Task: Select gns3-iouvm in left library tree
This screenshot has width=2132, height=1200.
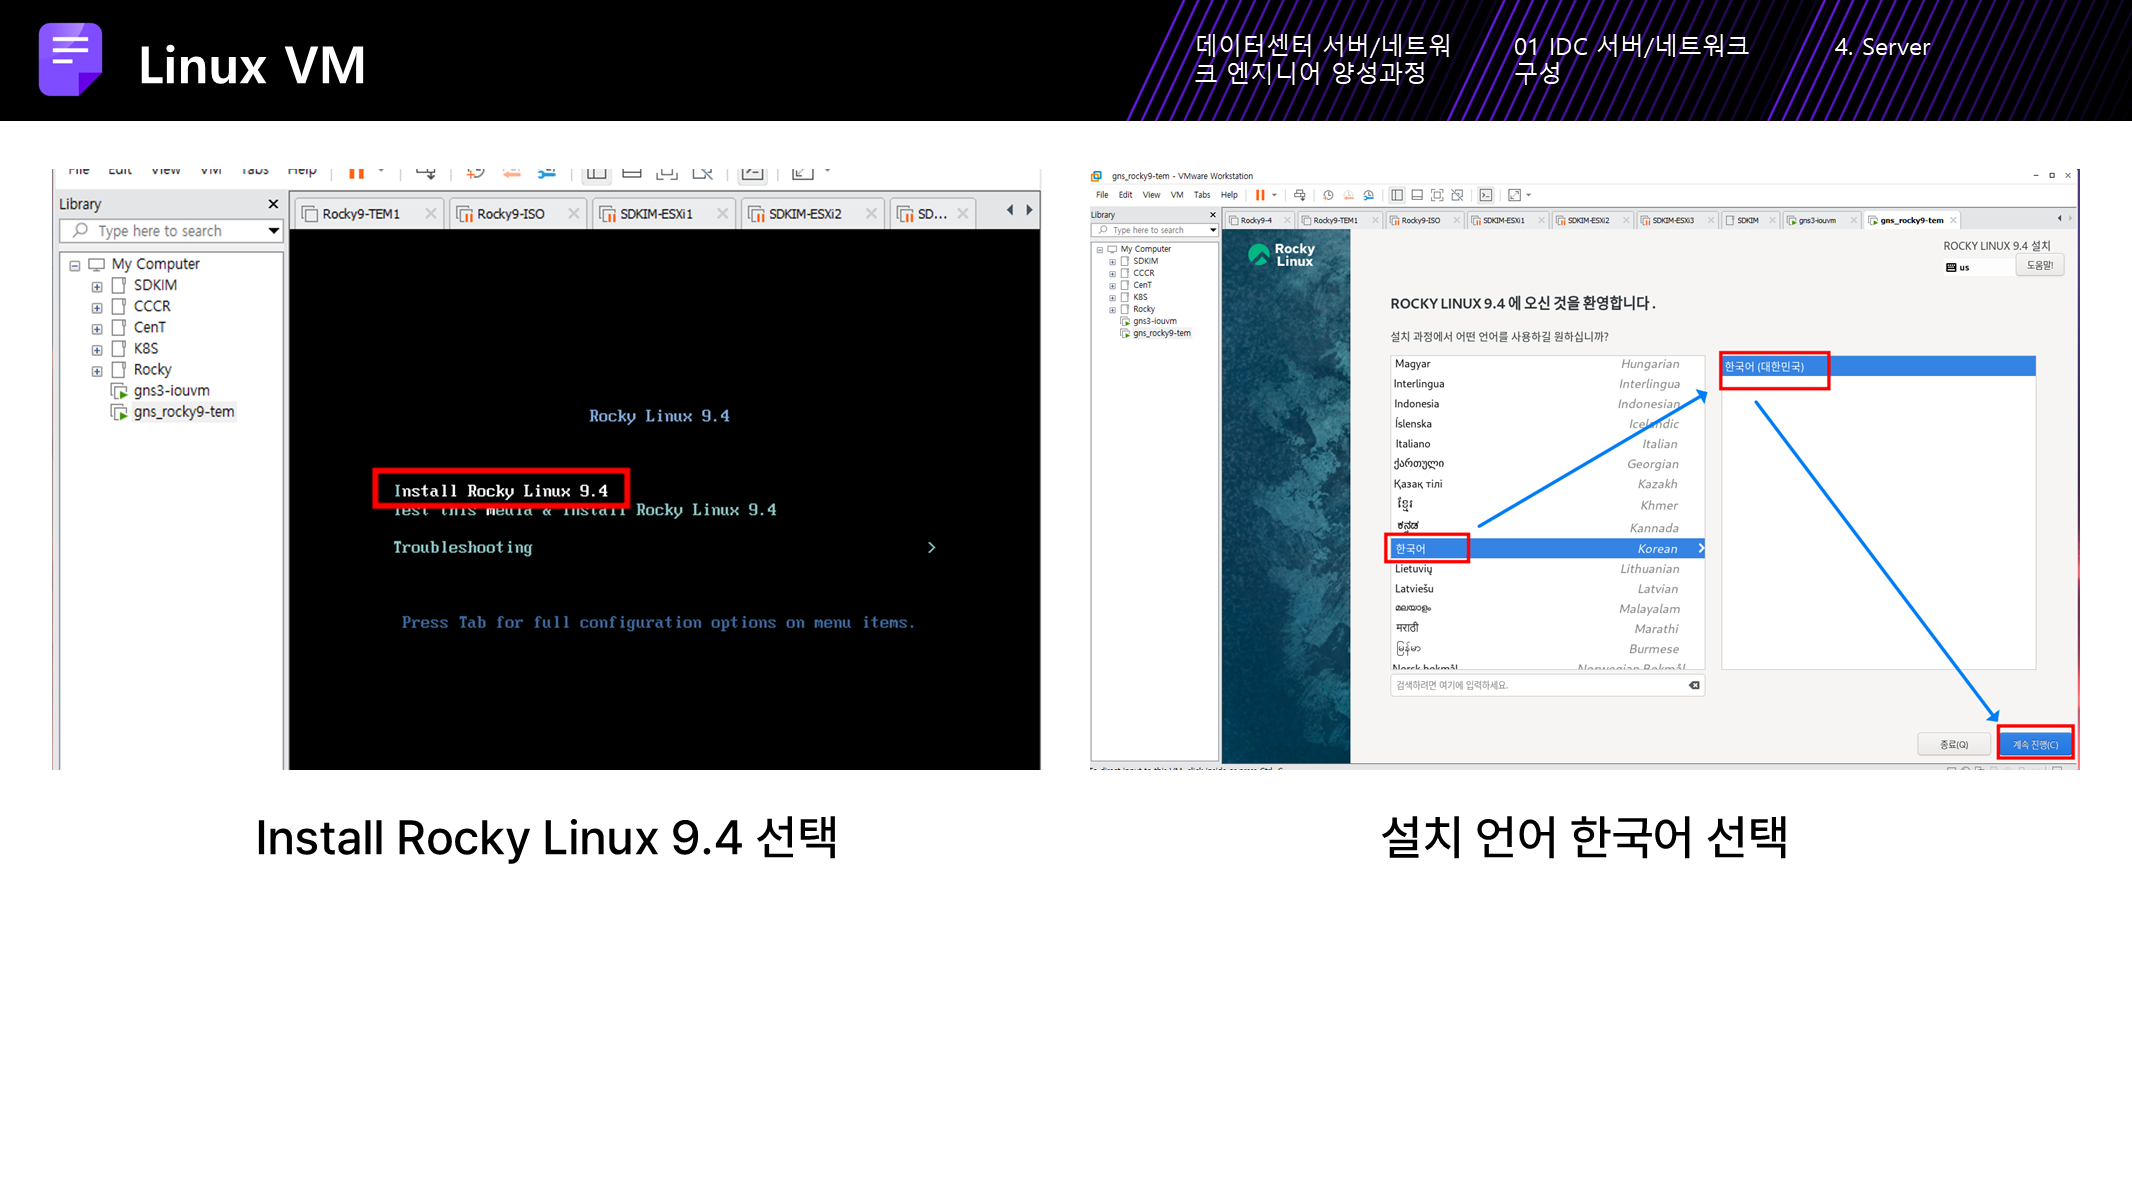Action: tap(171, 391)
